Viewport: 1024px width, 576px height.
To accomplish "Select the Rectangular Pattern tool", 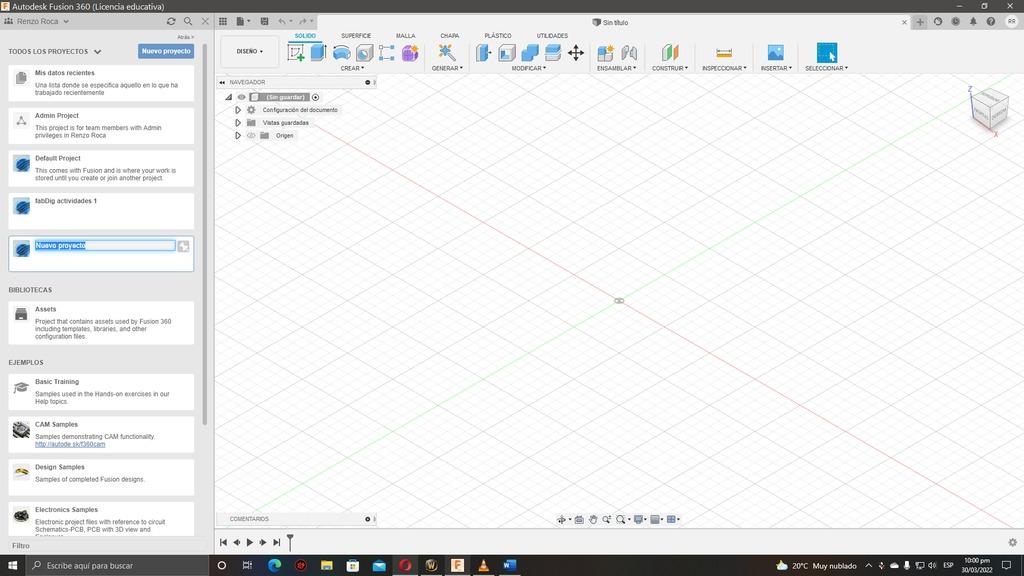I will tap(387, 53).
